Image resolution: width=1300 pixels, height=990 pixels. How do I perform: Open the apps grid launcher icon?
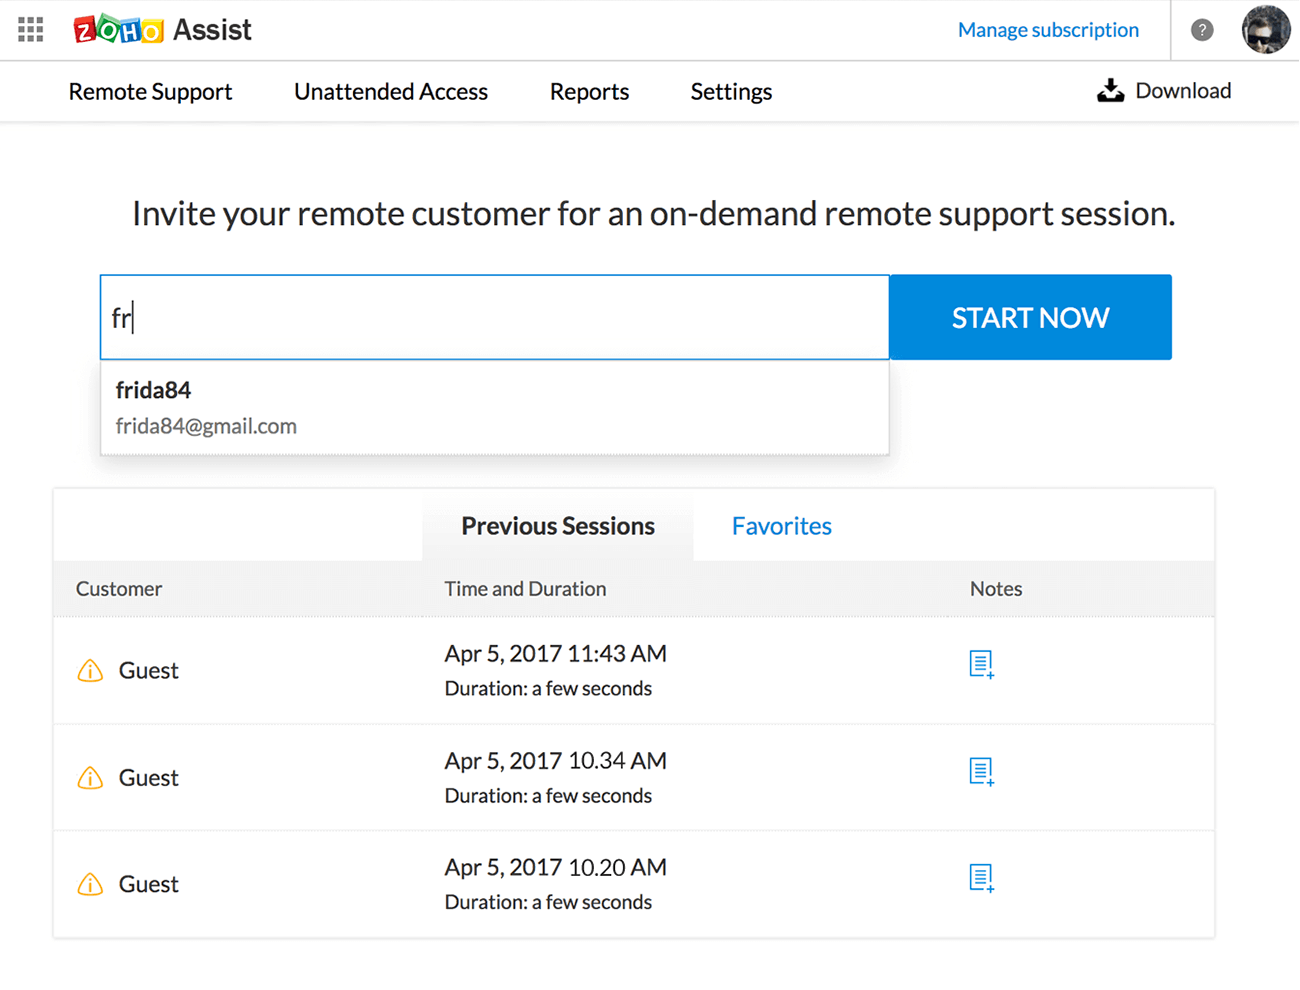pos(31,30)
